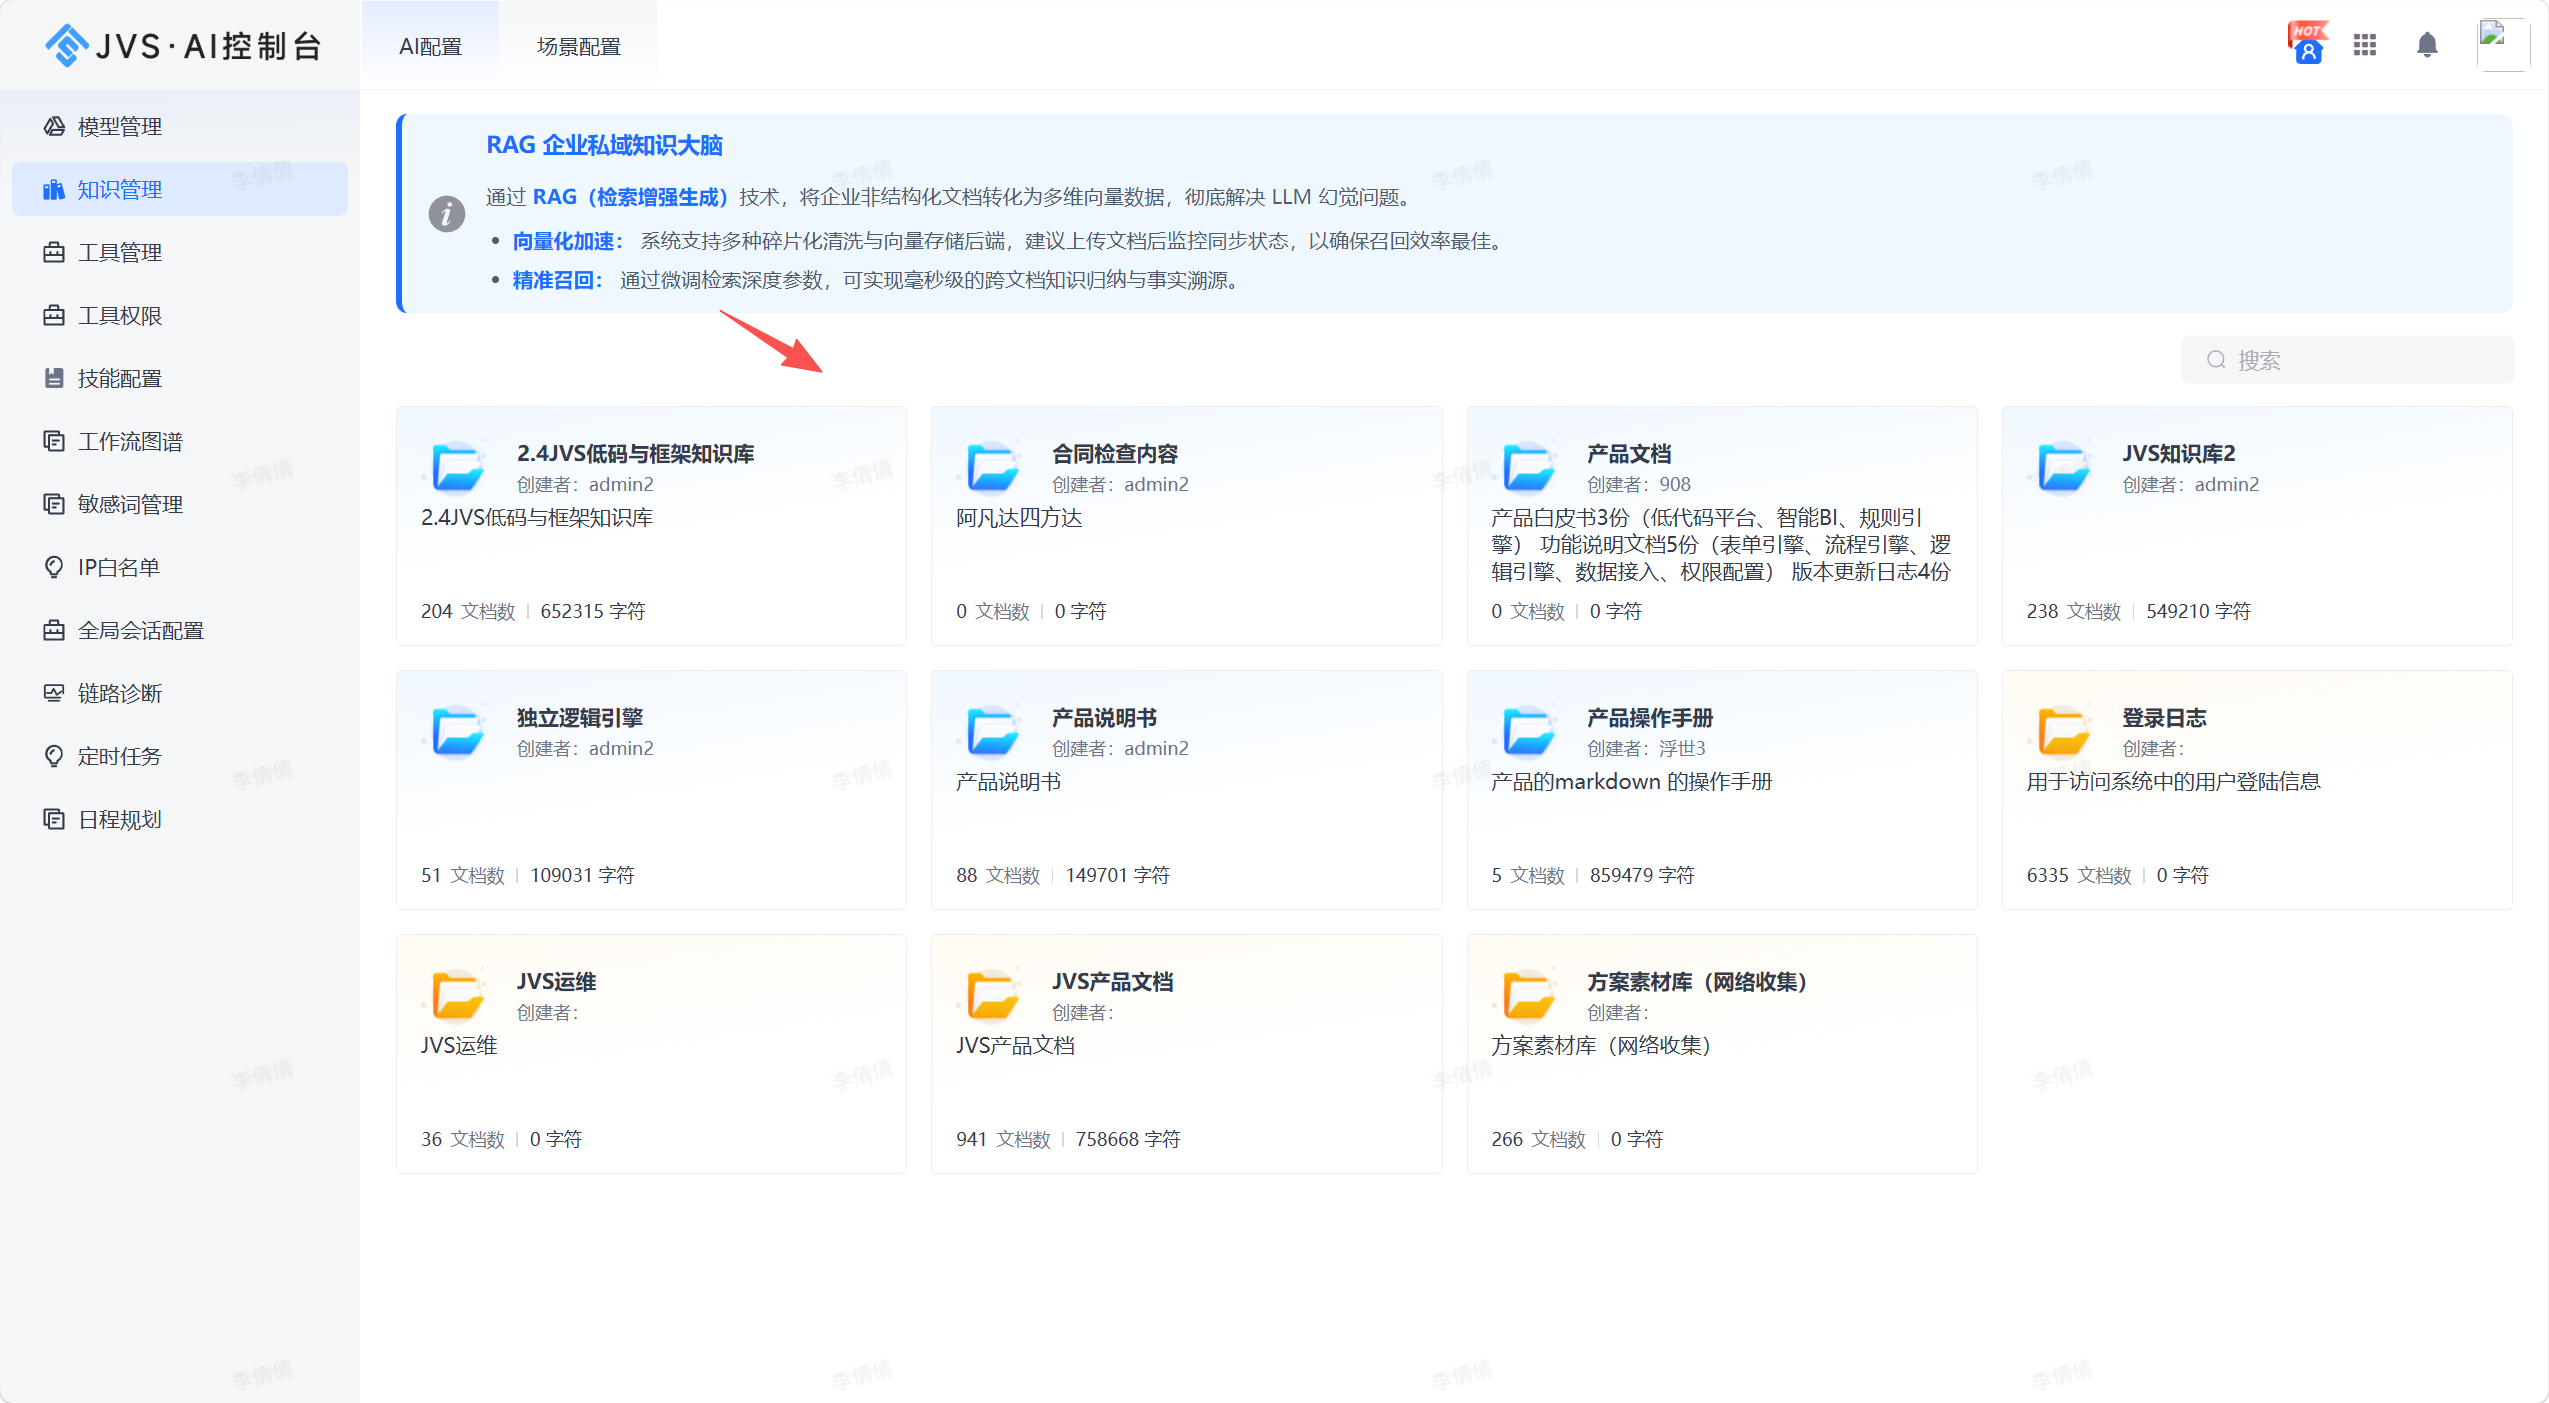The height and width of the screenshot is (1403, 2549).
Task: Click the 6335 文档数 count
Action: pyautogui.click(x=2079, y=875)
